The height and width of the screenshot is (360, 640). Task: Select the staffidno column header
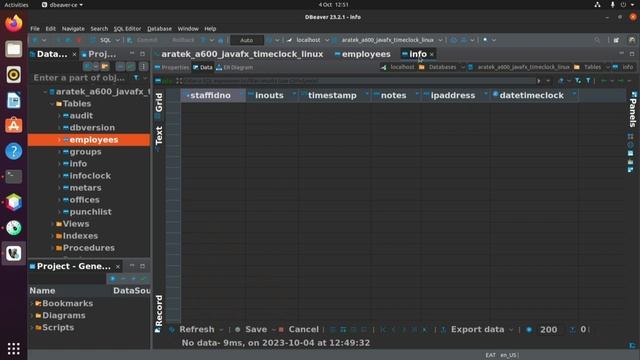(213, 95)
